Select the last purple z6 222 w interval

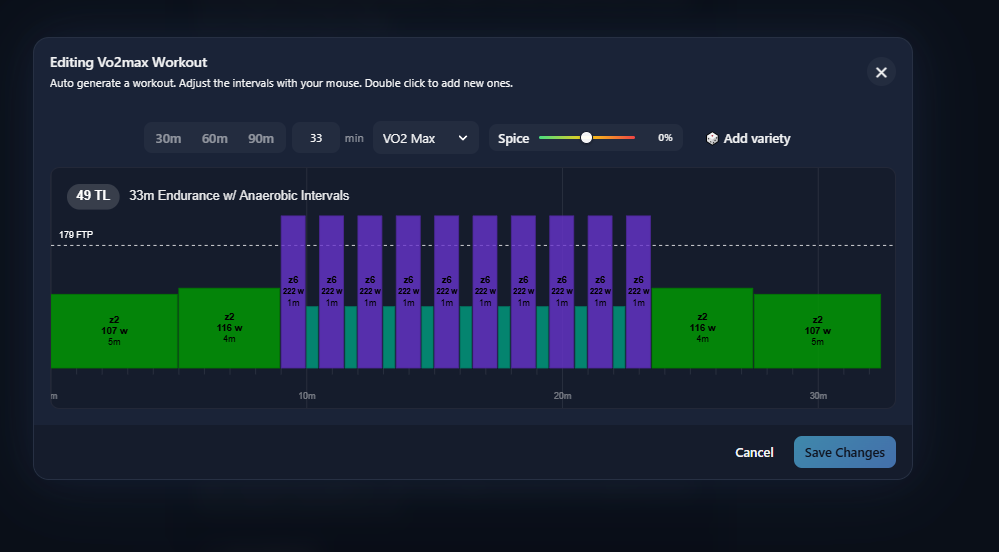(x=638, y=291)
